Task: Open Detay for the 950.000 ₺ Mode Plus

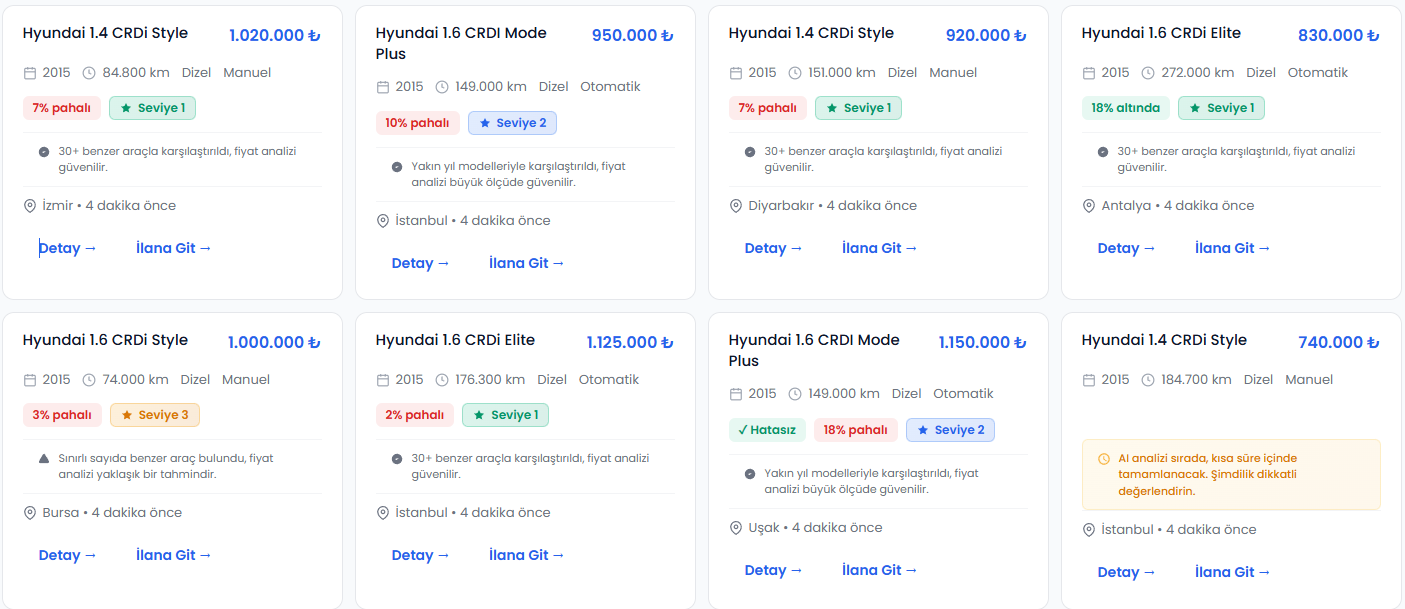Action: point(421,263)
